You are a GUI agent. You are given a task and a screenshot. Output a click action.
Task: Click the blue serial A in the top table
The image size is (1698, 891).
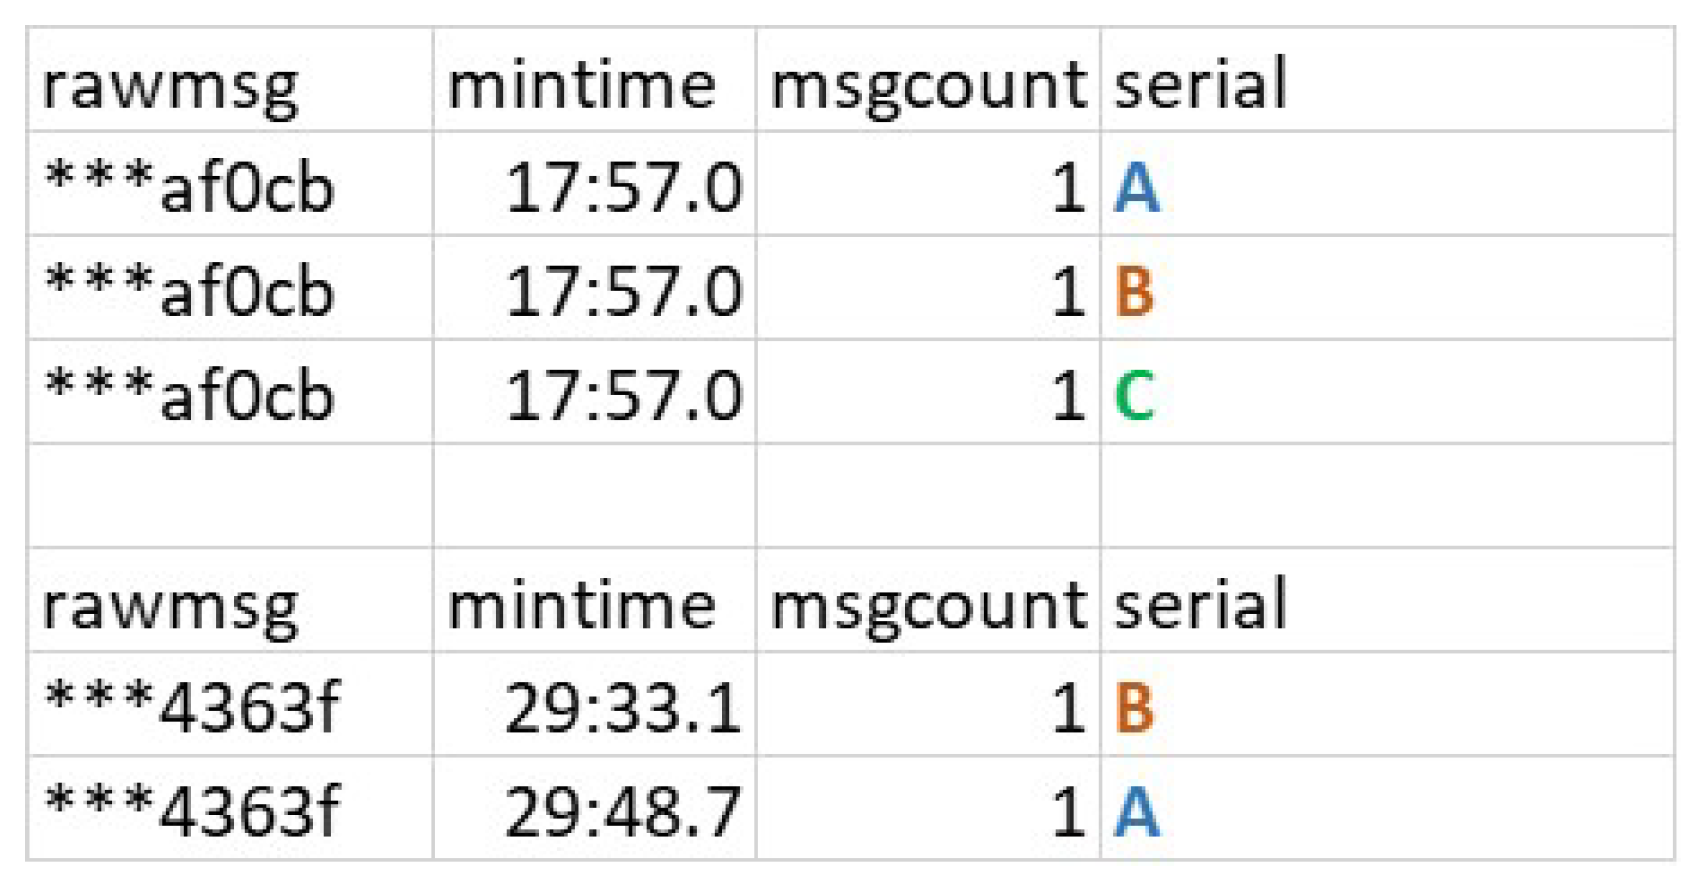[x=1137, y=188]
